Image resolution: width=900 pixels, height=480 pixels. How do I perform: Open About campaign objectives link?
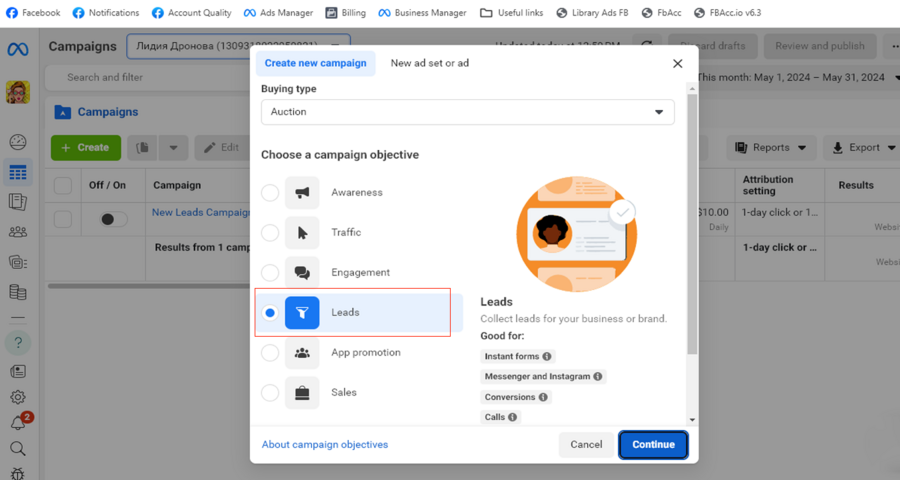pyautogui.click(x=325, y=444)
